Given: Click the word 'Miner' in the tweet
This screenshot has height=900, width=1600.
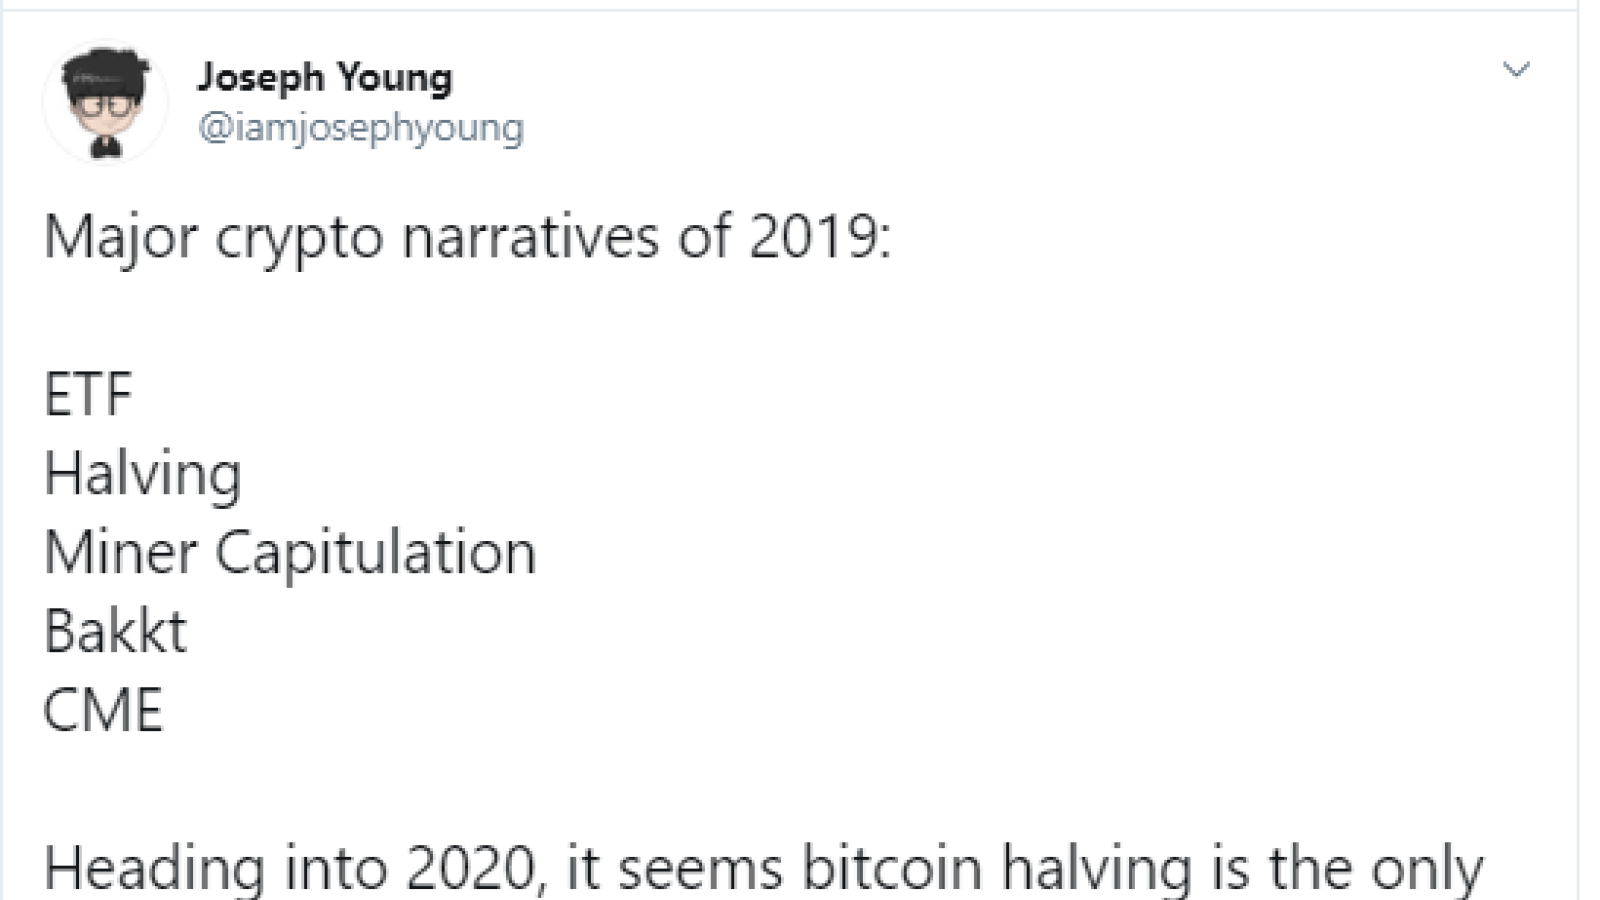Looking at the screenshot, I should pos(121,552).
